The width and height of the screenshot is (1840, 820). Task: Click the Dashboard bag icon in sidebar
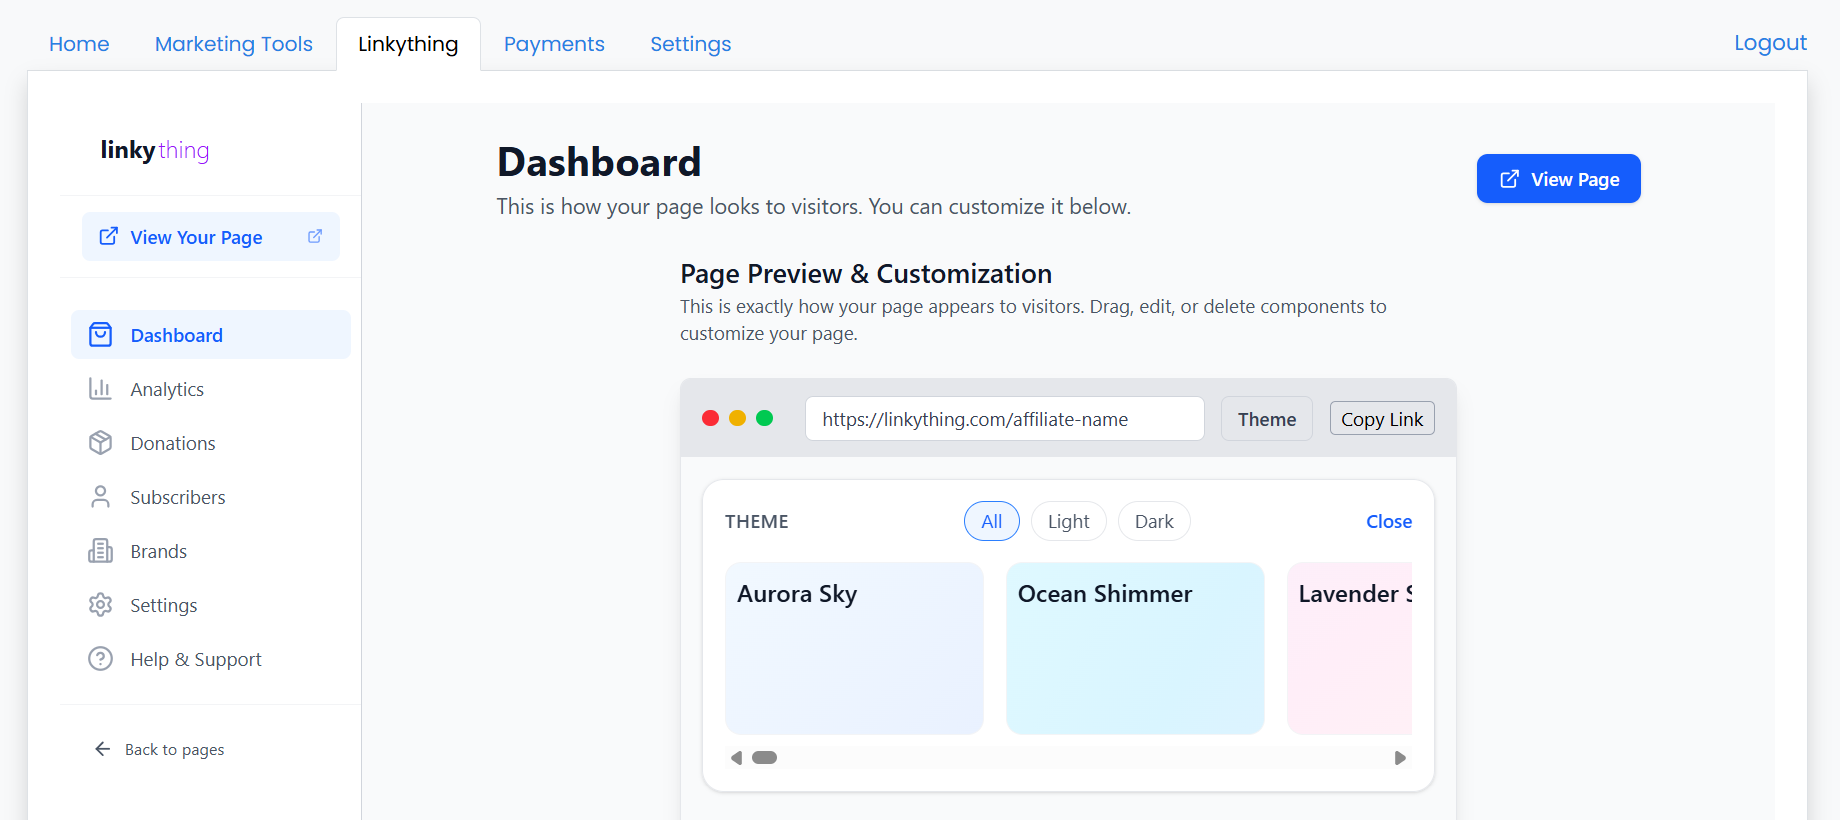tap(100, 335)
